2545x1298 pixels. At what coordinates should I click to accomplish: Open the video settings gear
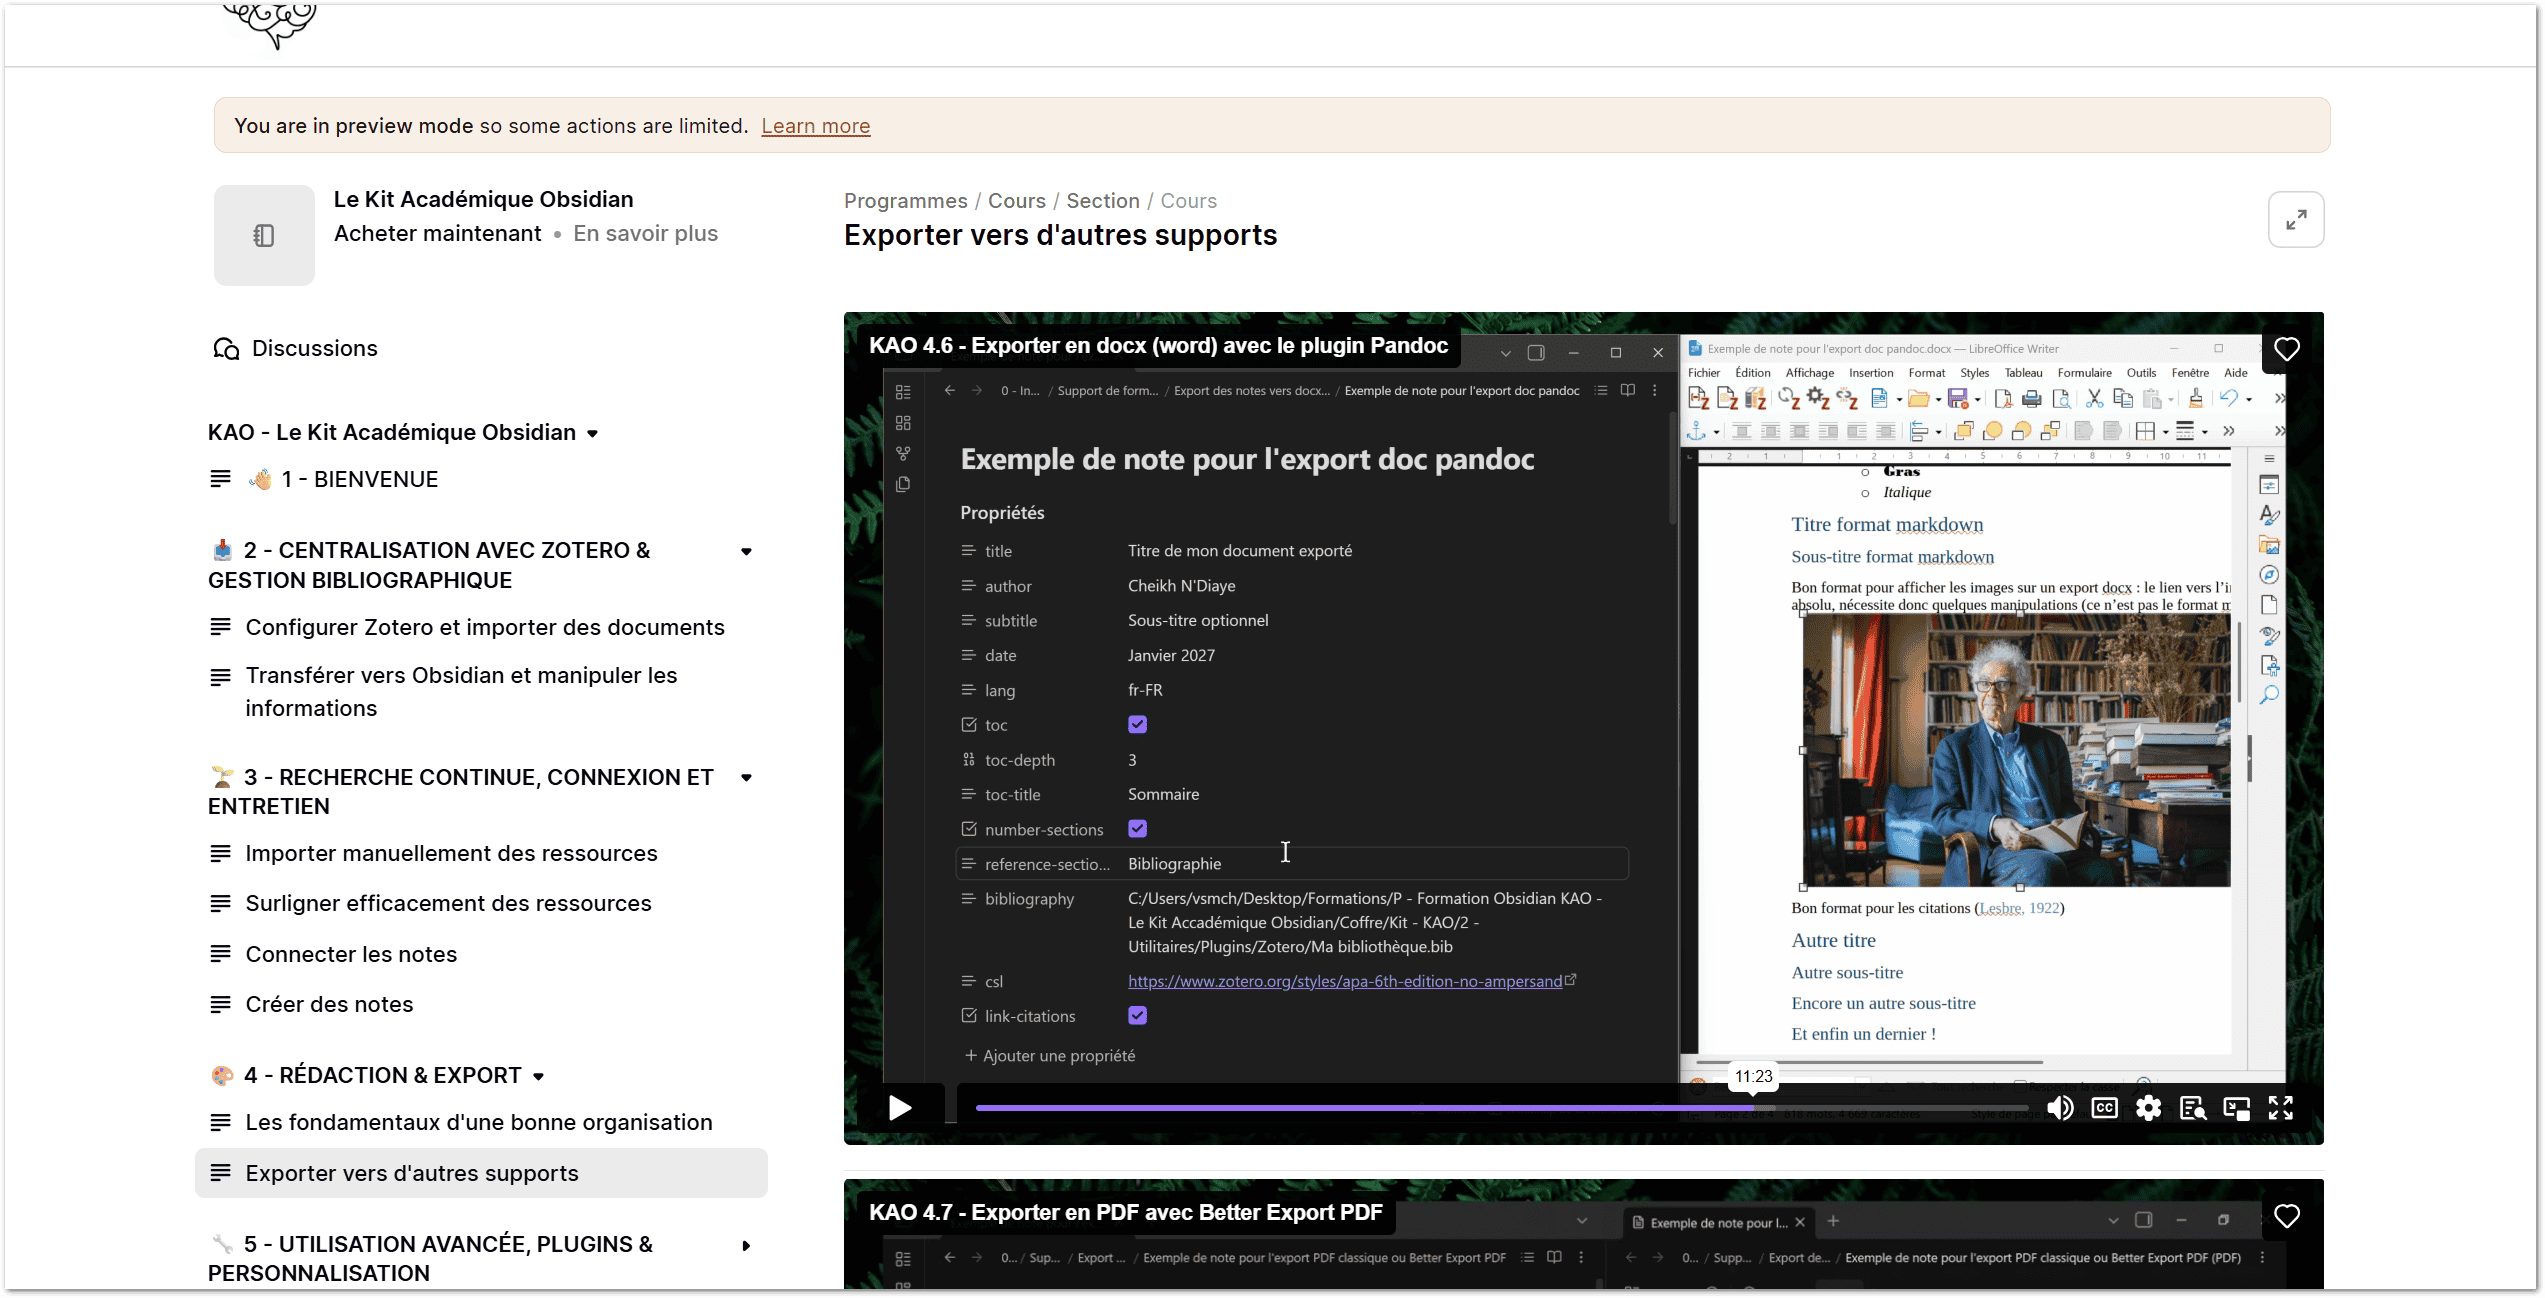(2148, 1107)
